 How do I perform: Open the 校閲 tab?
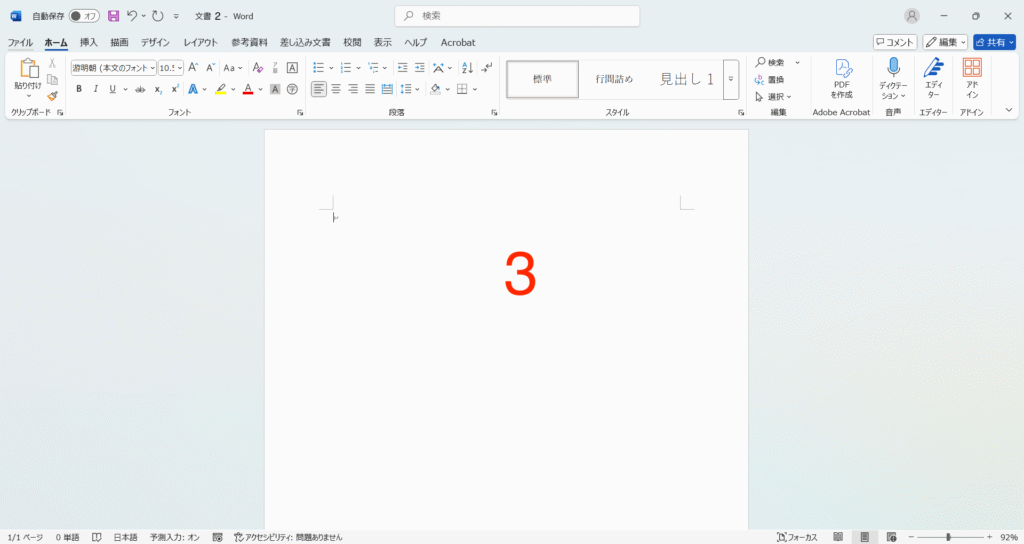tap(353, 42)
